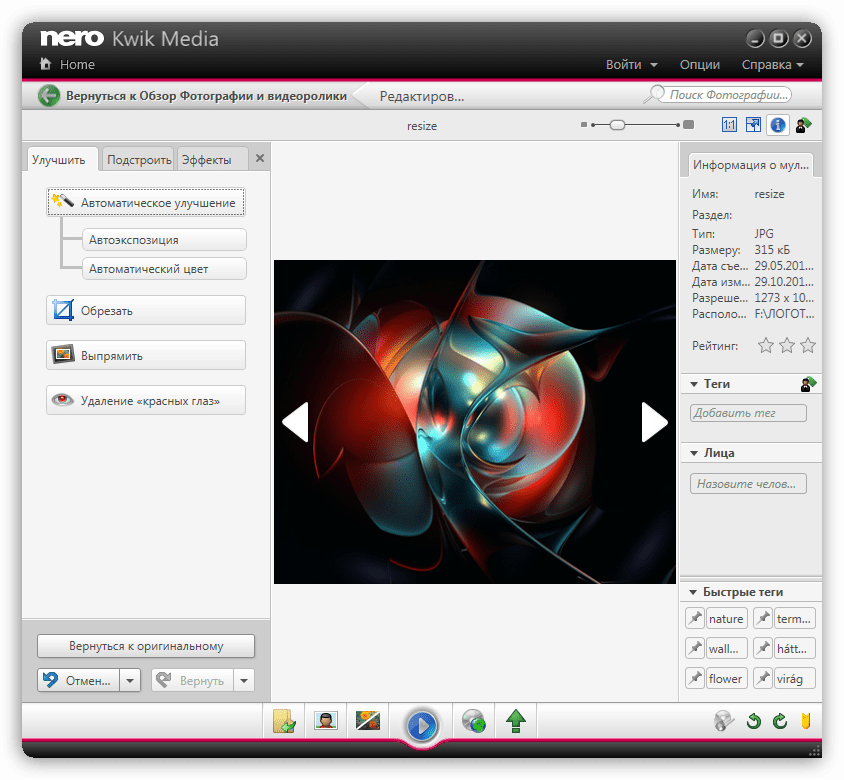844x780 pixels.
Task: Click the green back arrow icon
Action: coord(49,96)
